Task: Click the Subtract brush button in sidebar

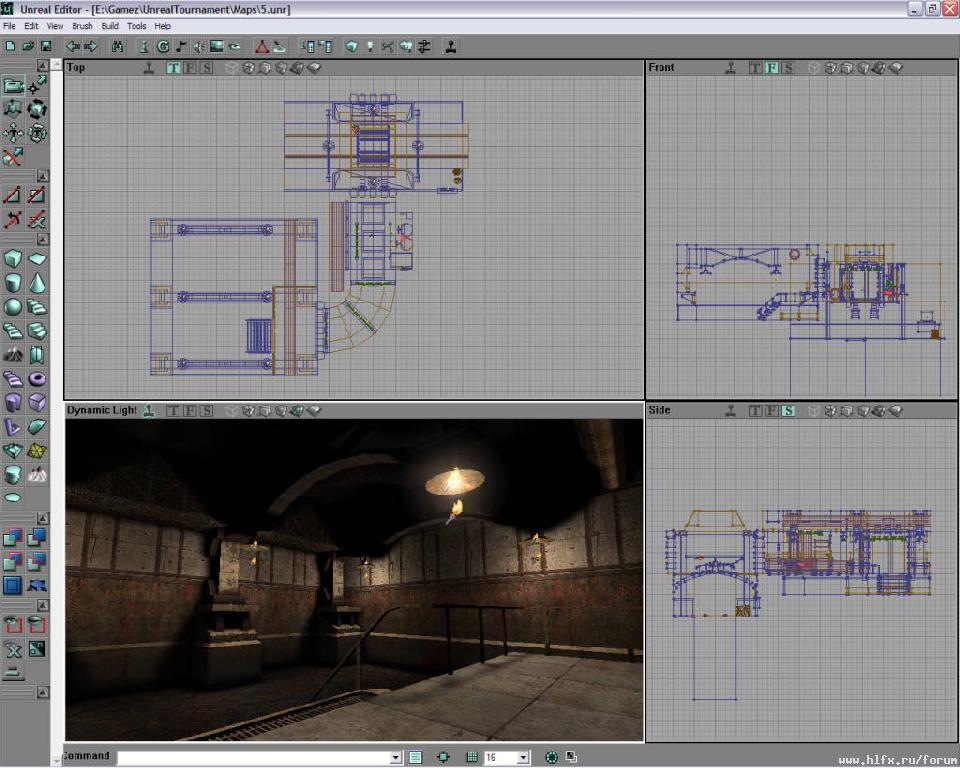Action: 37,539
